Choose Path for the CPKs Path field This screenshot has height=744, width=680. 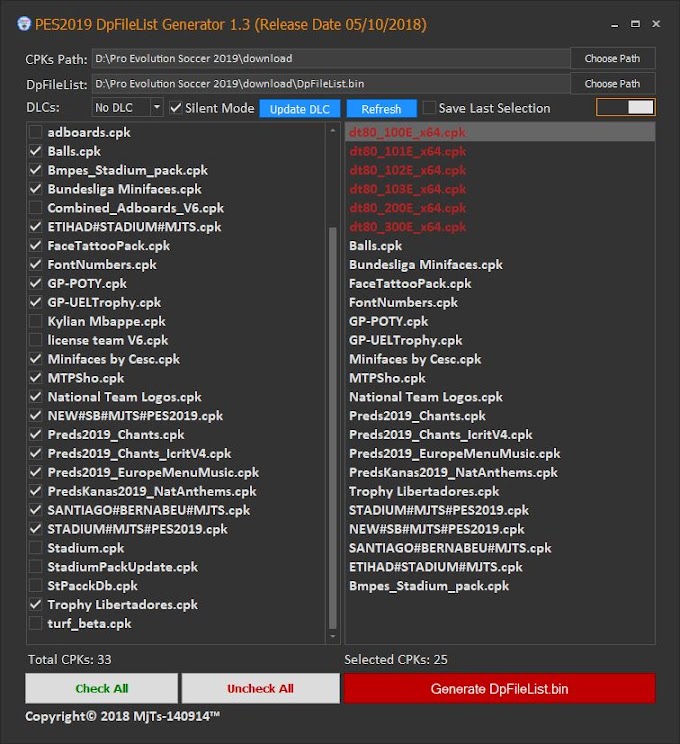click(612, 58)
